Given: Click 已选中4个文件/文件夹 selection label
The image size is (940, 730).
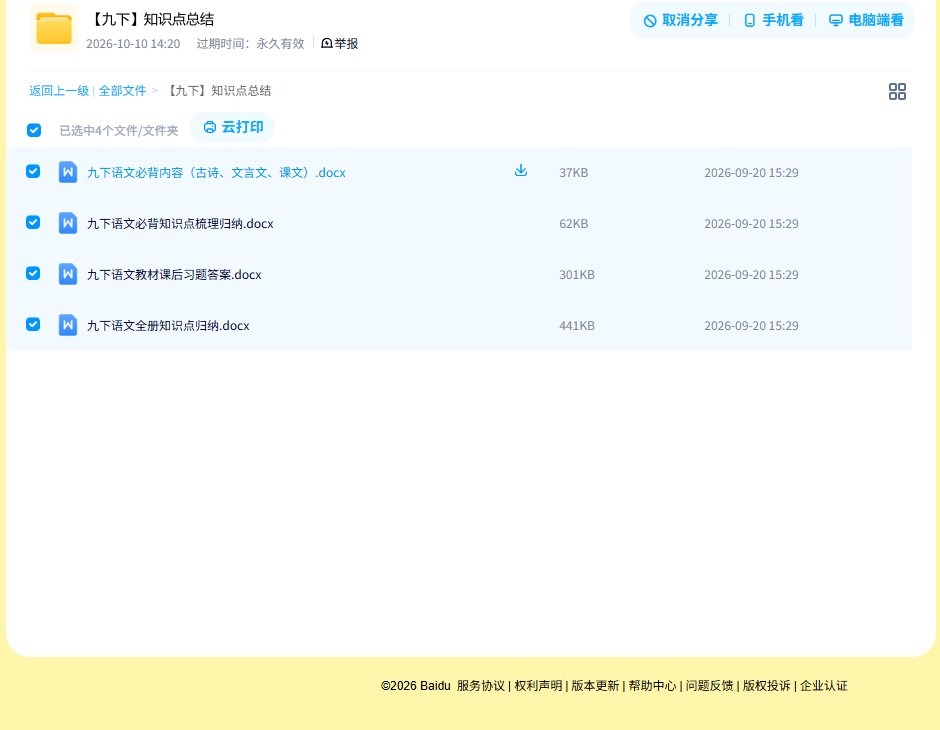Looking at the screenshot, I should pyautogui.click(x=119, y=131).
